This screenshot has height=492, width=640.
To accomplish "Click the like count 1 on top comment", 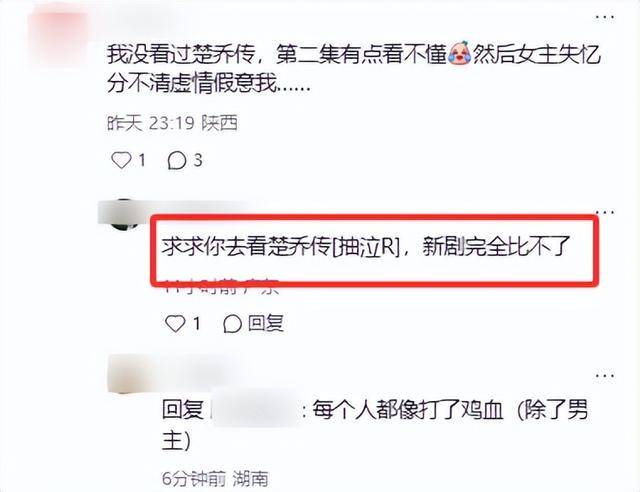I will pyautogui.click(x=142, y=160).
